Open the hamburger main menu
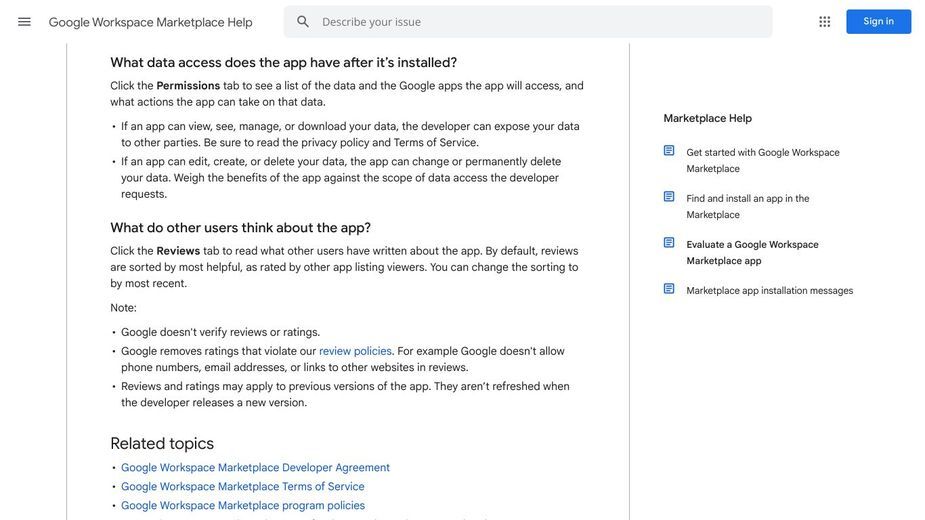The height and width of the screenshot is (520, 925). 24,22
